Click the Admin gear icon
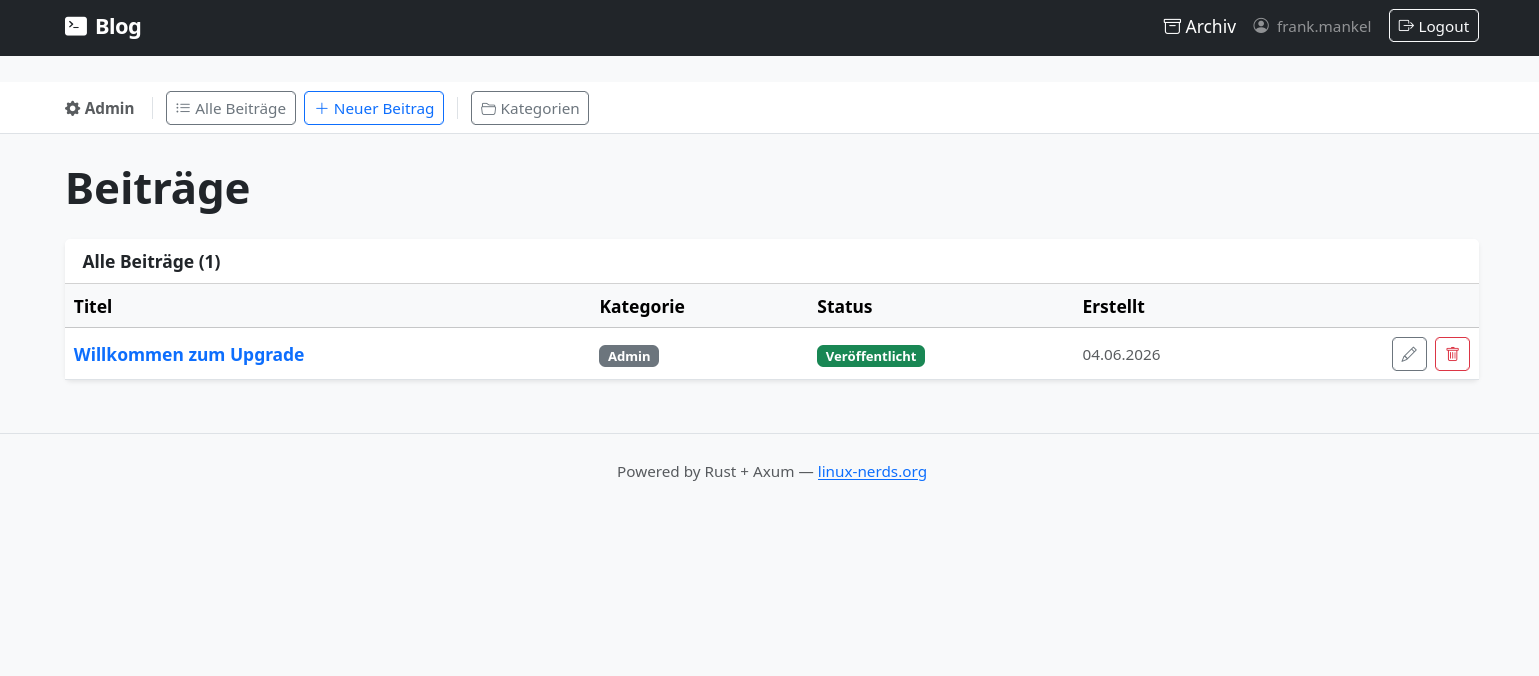The image size is (1539, 676). [x=72, y=108]
